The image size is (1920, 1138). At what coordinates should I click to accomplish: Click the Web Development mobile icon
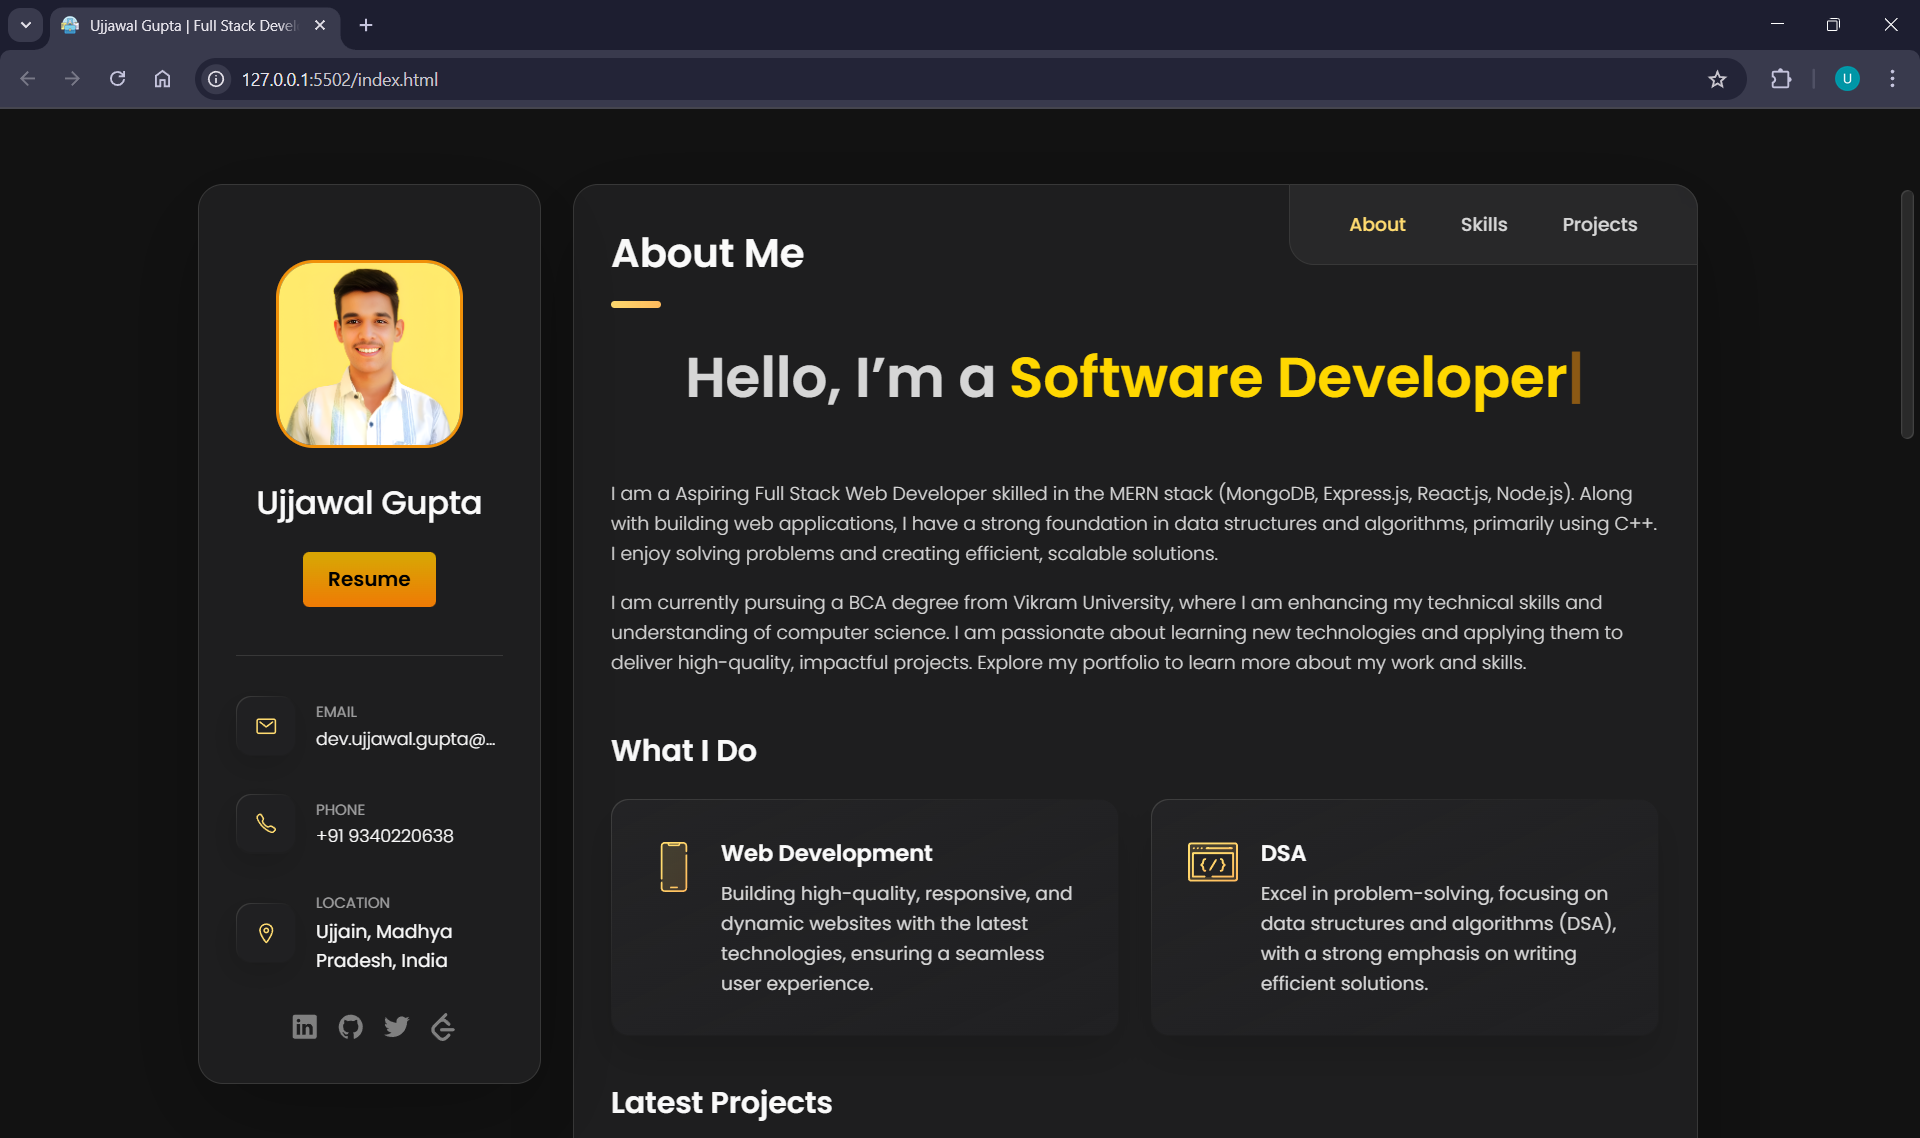pyautogui.click(x=674, y=866)
